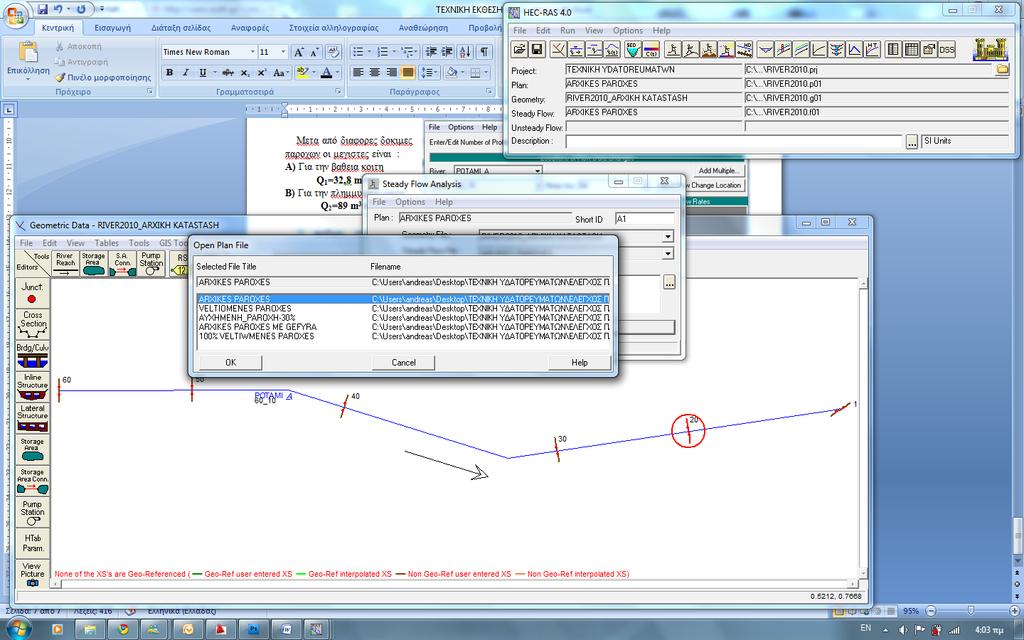1024x640 pixels.
Task: Select River Reach drawing tool
Action: coord(65,263)
